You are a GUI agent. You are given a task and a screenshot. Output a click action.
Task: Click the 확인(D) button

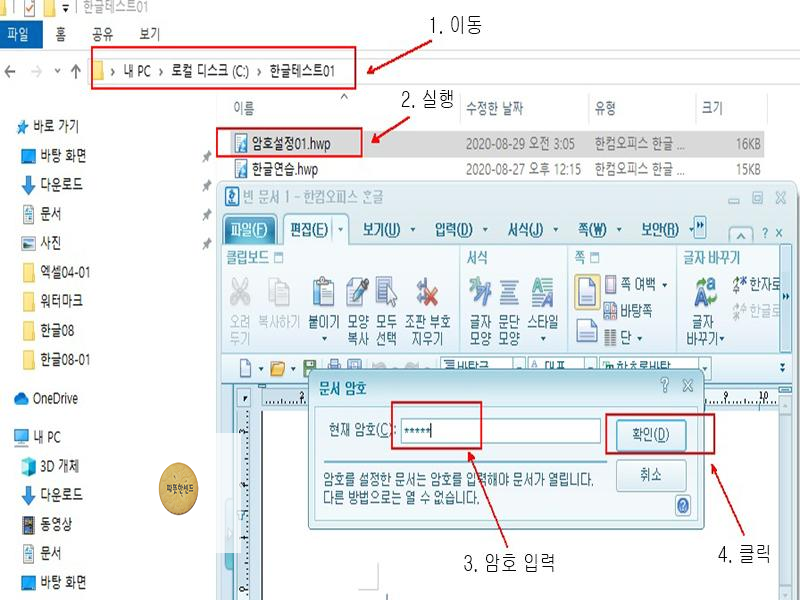pos(651,435)
